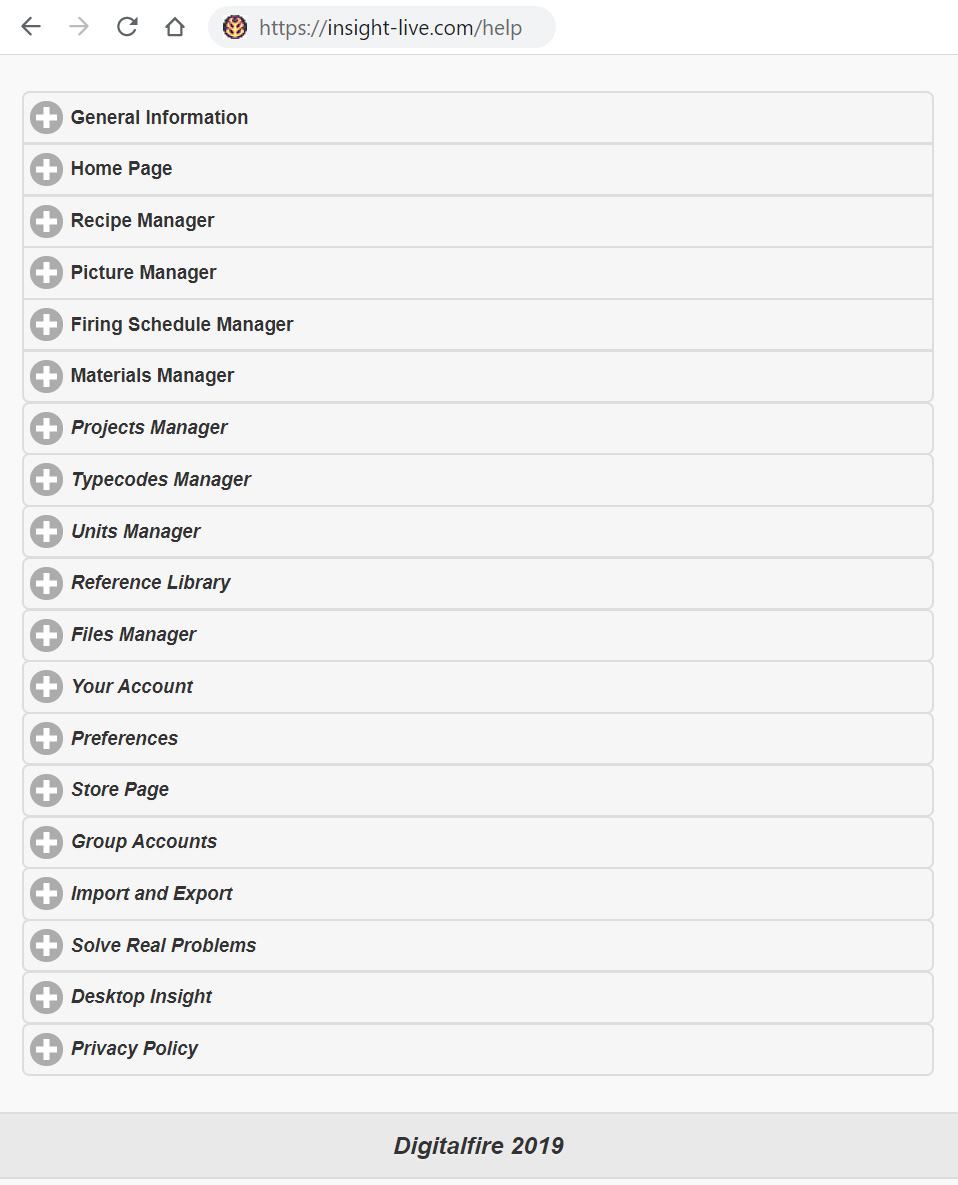Open the Solve Real Problems topic
Viewport: 958px width, 1185px height.
pos(477,945)
